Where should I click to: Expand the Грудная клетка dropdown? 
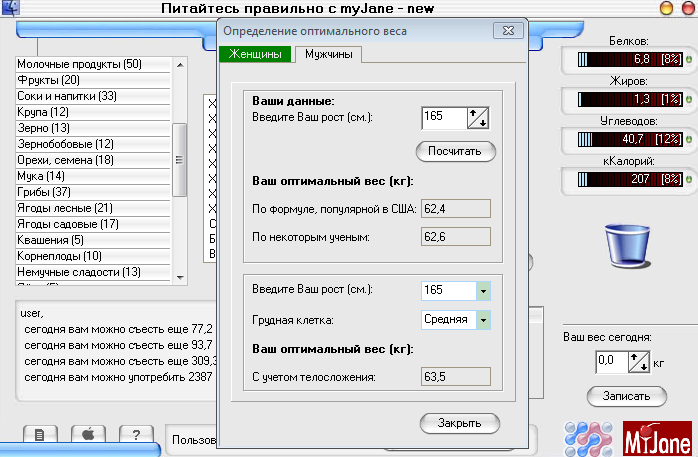click(484, 320)
